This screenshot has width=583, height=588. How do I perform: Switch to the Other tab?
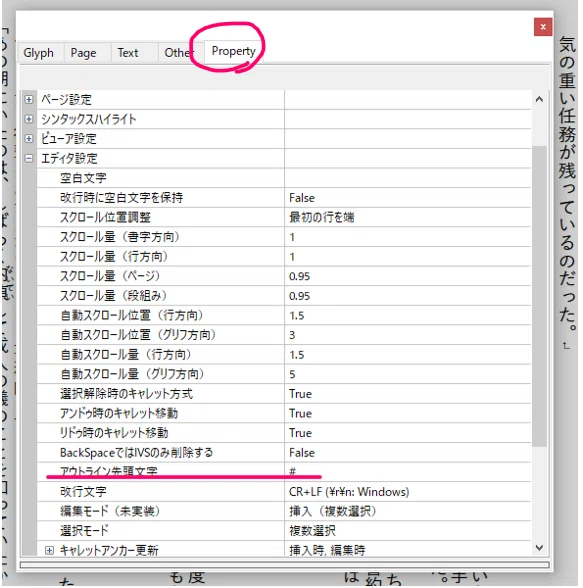[x=179, y=52]
